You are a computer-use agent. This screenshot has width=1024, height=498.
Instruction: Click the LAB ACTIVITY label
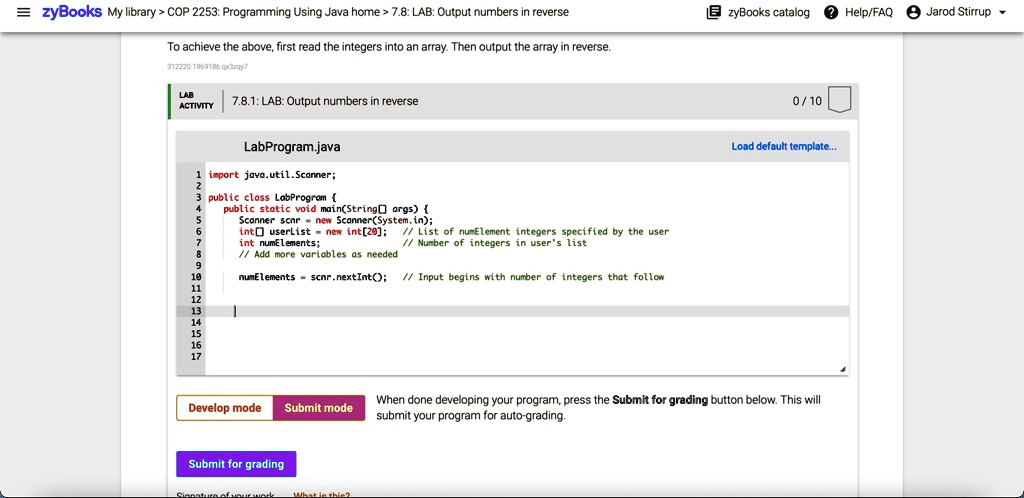[196, 101]
